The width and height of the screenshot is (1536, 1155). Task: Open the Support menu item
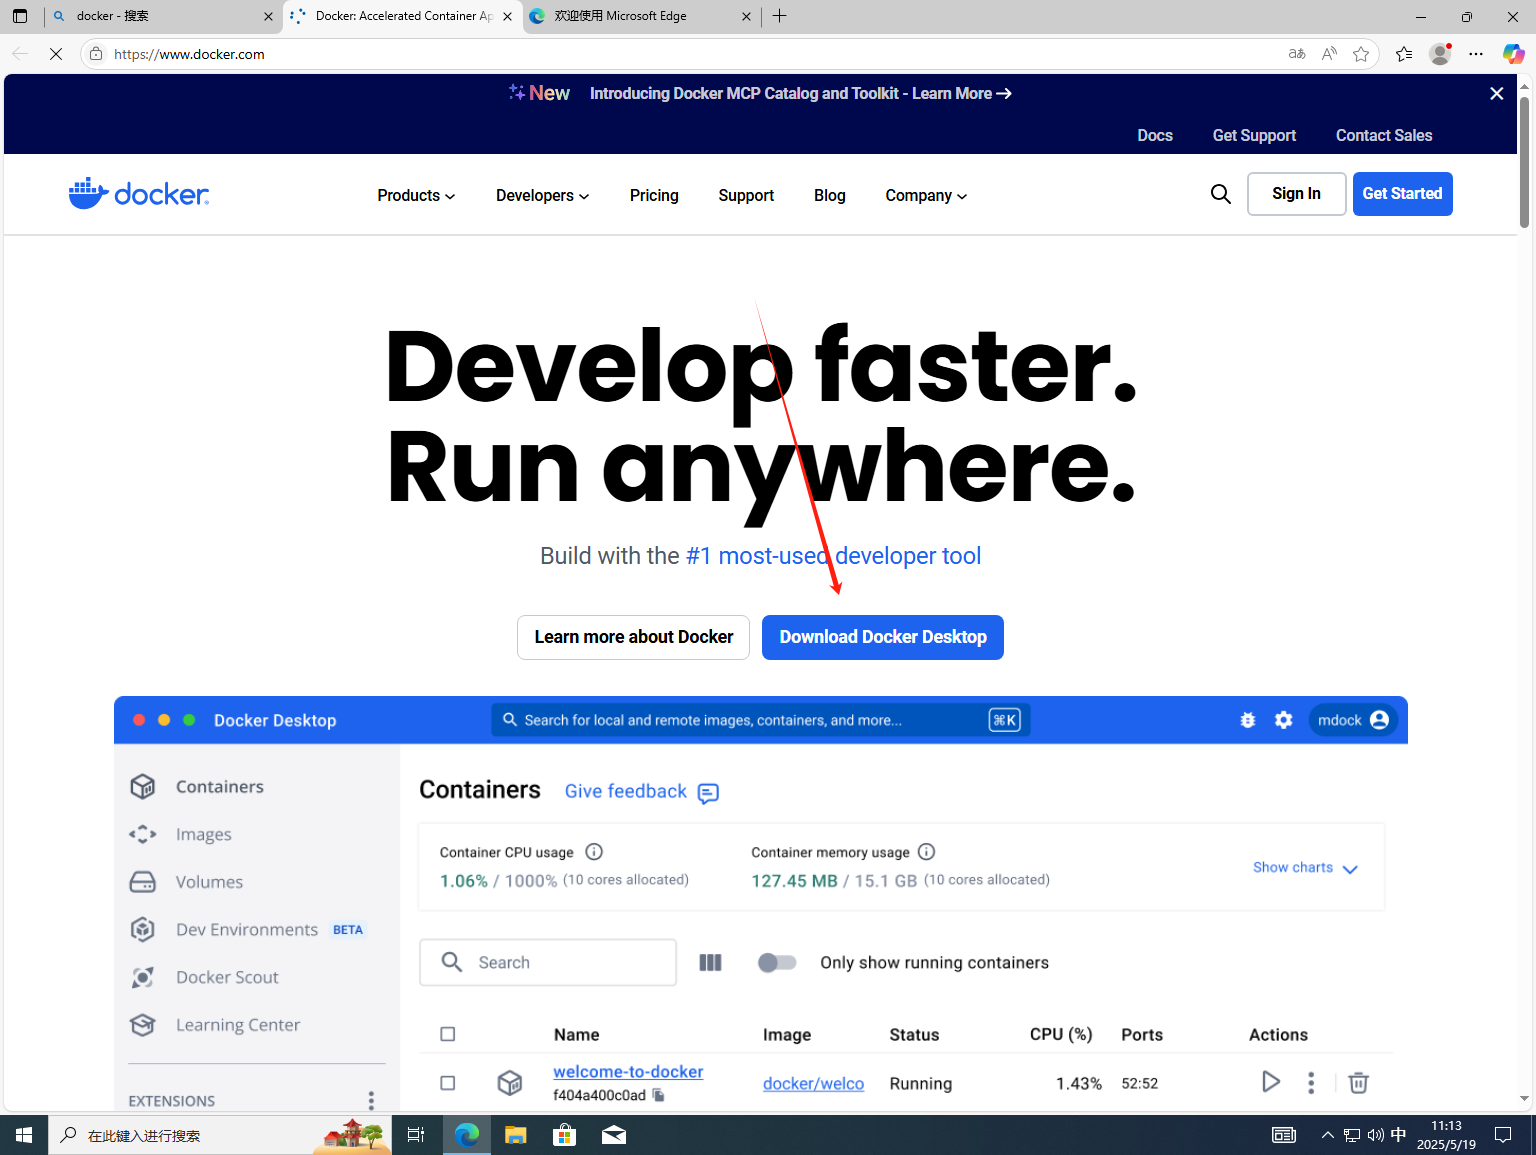pyautogui.click(x=746, y=195)
